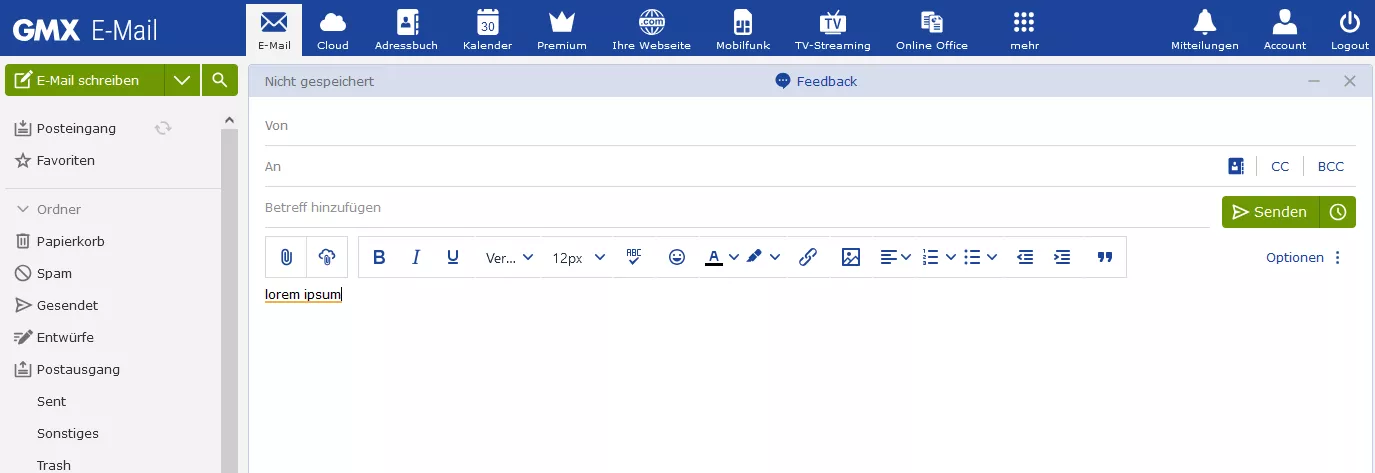Run the spell check tool

coord(634,257)
